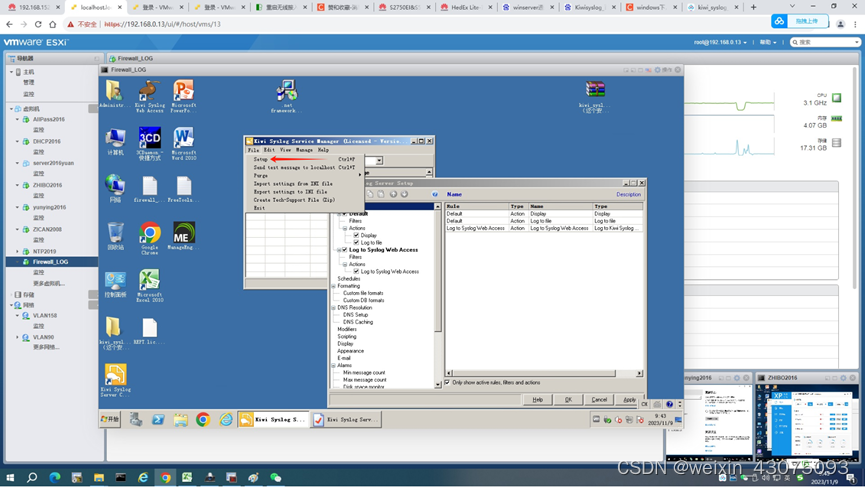The height and width of the screenshot is (487, 865).
Task: Click Apply in Kiwi Syslog Setup
Action: point(629,399)
